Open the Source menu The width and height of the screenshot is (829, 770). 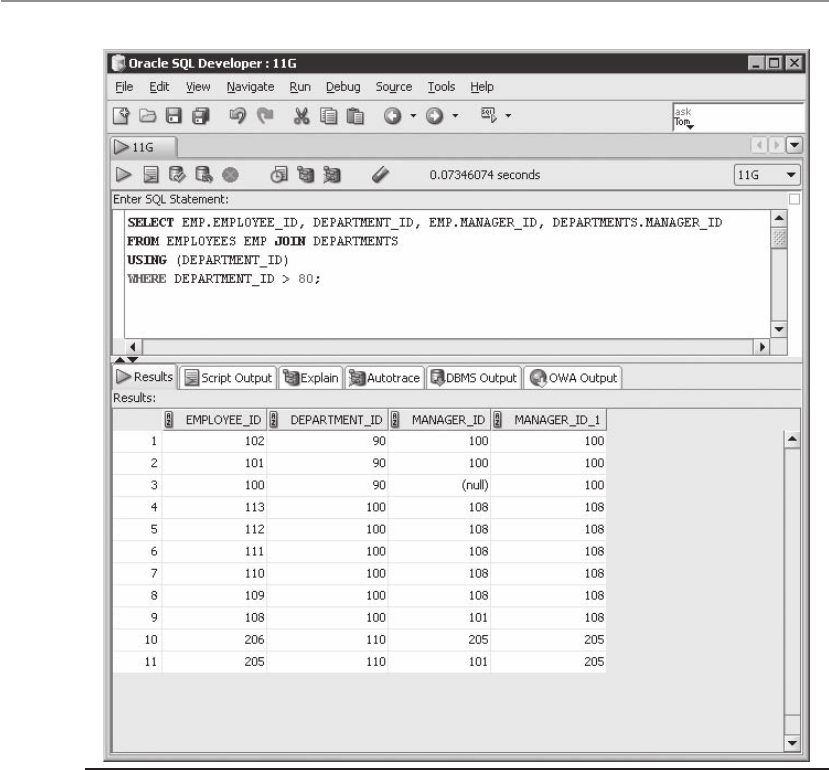(x=393, y=87)
